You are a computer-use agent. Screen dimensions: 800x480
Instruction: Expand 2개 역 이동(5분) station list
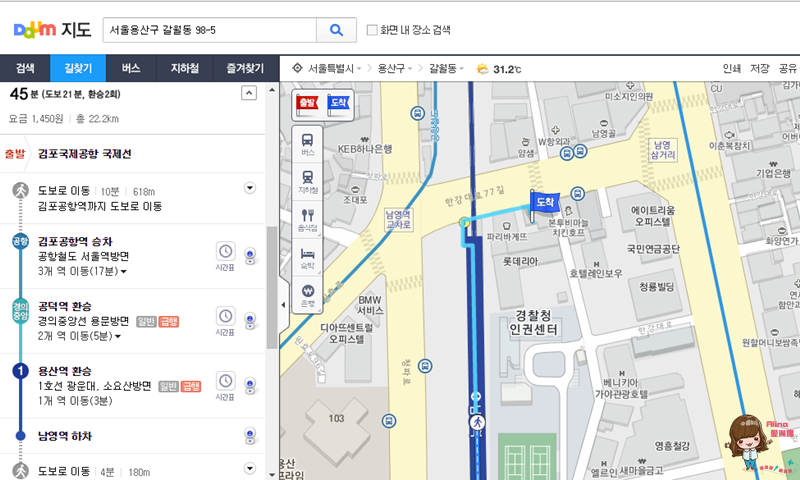coord(79,336)
